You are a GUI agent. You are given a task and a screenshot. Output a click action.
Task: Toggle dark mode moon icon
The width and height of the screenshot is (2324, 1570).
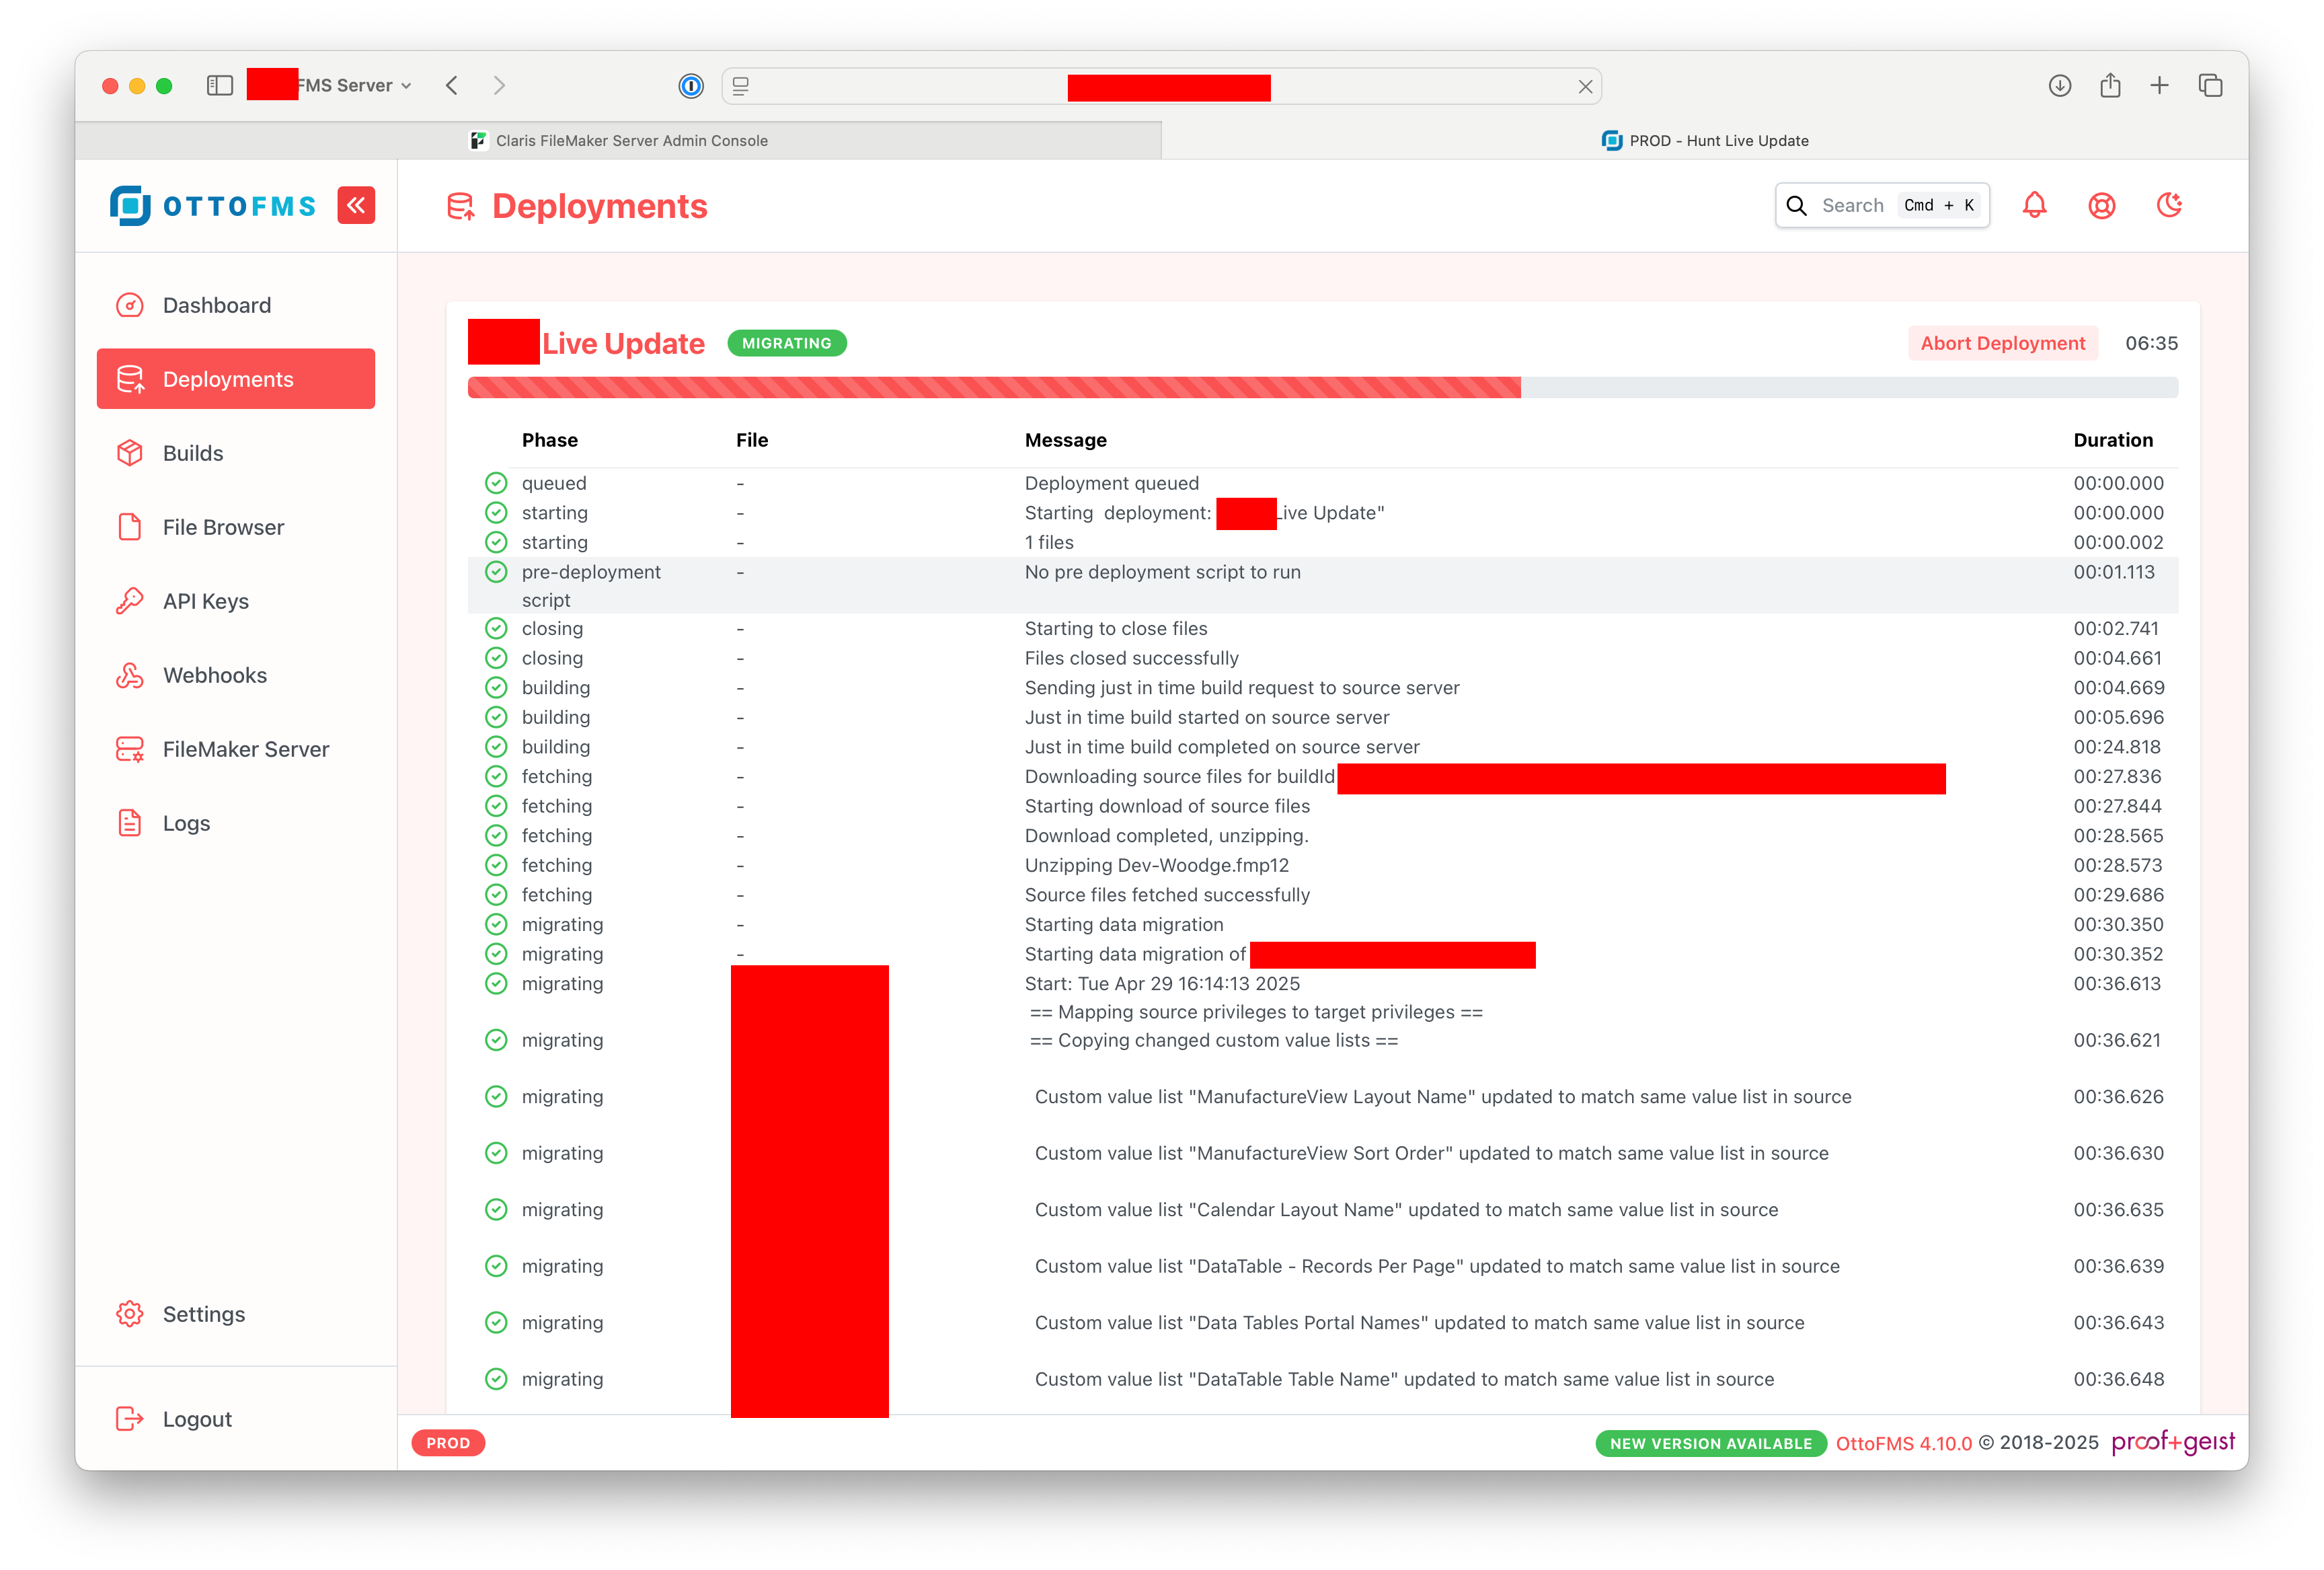(x=2169, y=205)
